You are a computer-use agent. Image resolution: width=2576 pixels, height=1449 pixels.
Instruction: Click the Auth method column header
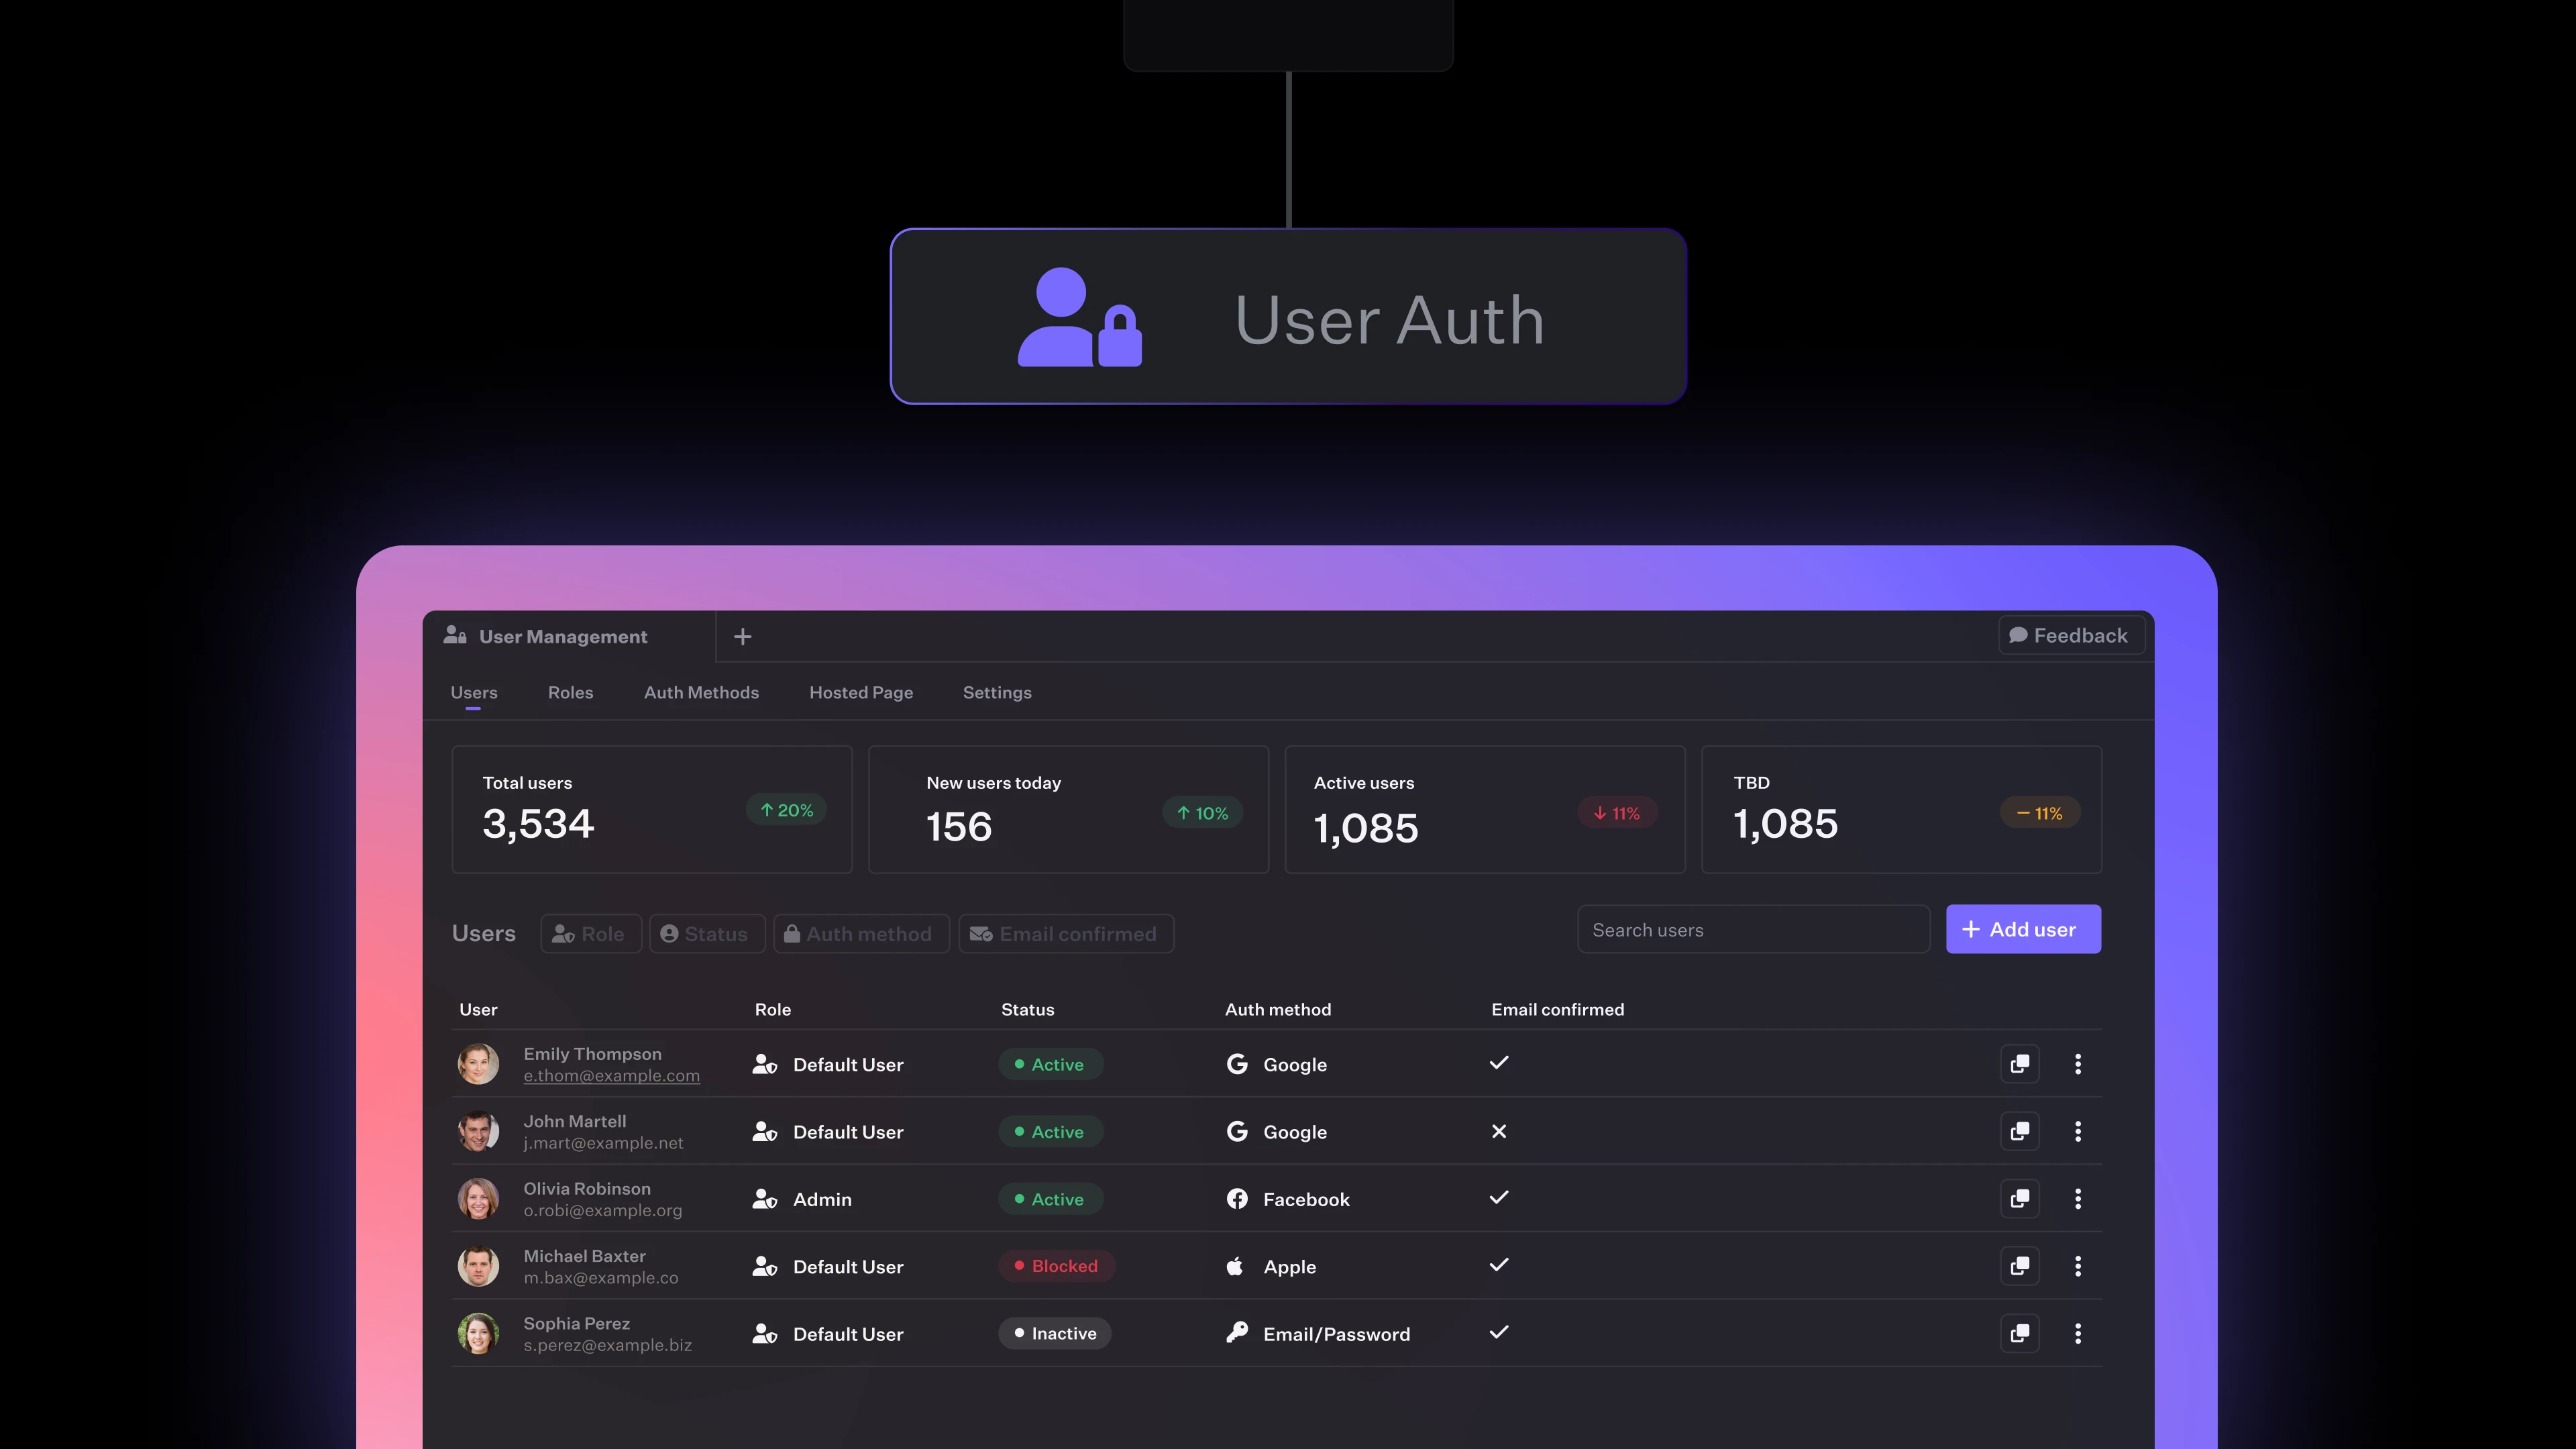[x=1278, y=1009]
